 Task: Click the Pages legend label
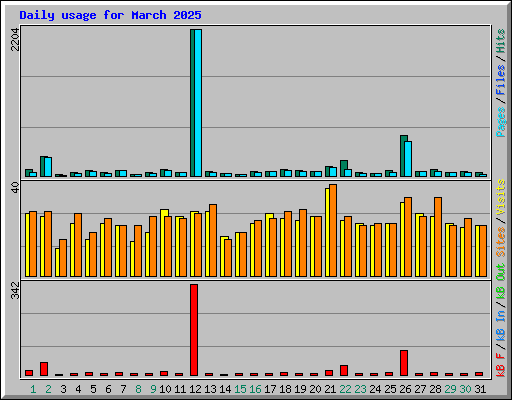click(501, 122)
